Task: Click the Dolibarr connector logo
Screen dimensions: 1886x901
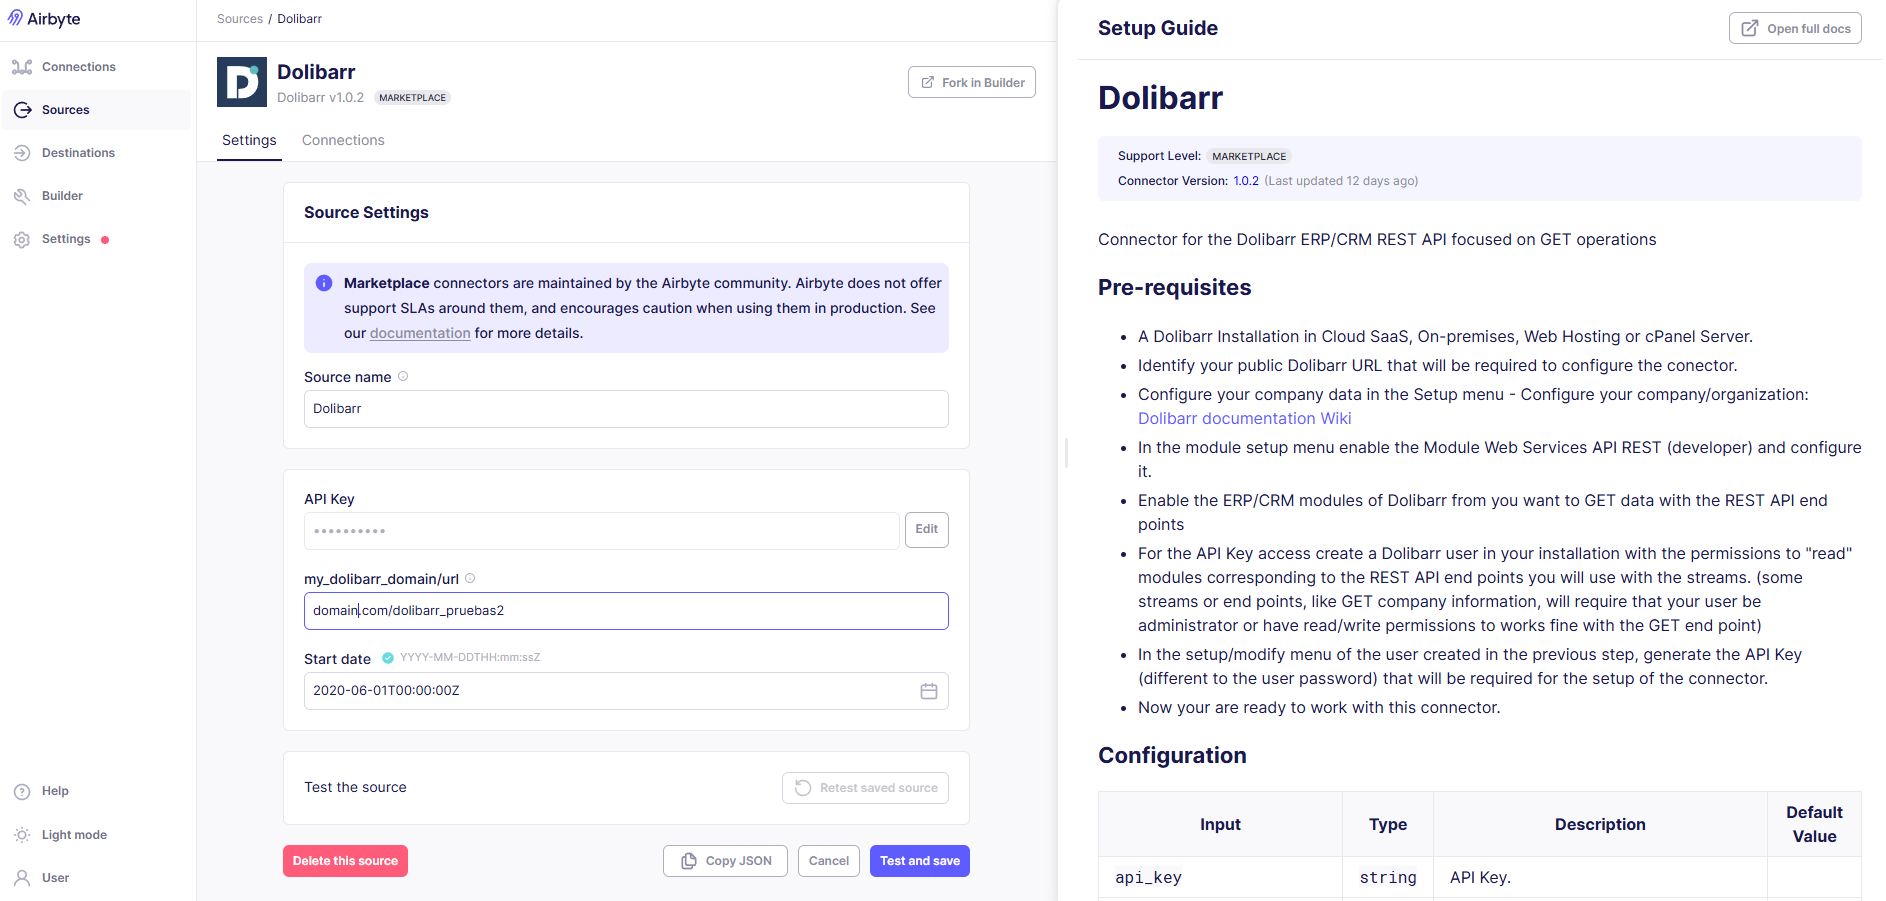Action: coord(242,82)
